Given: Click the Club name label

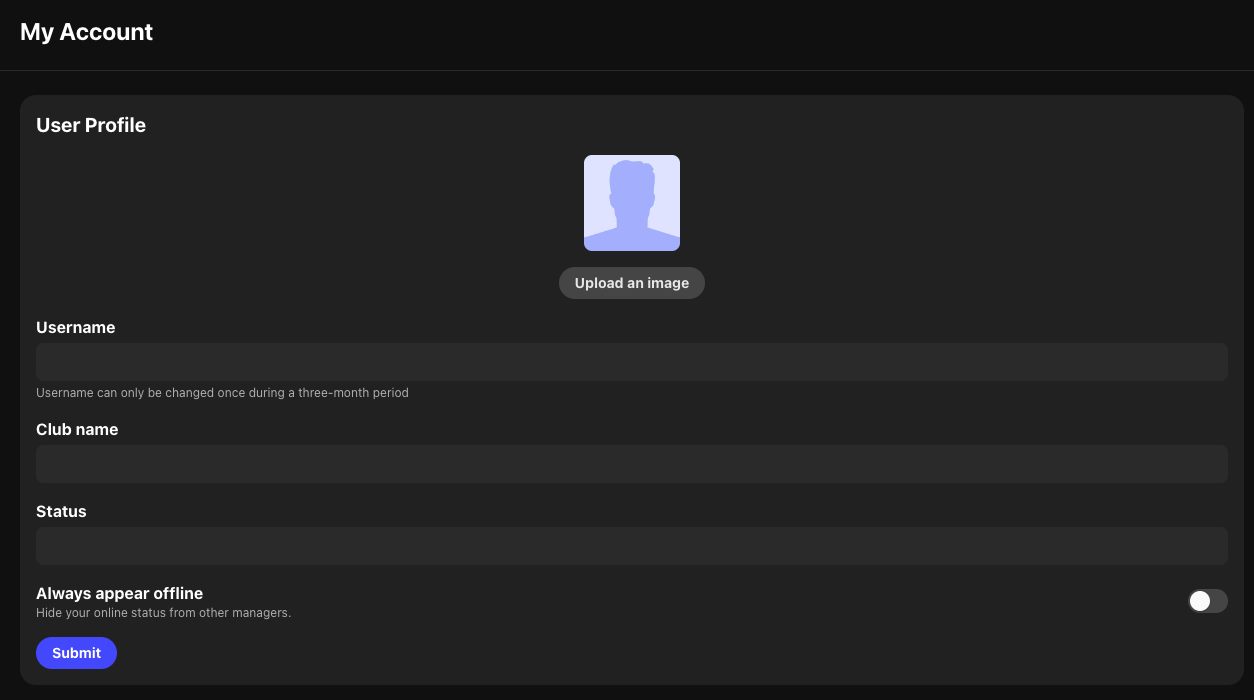Looking at the screenshot, I should click(x=77, y=429).
